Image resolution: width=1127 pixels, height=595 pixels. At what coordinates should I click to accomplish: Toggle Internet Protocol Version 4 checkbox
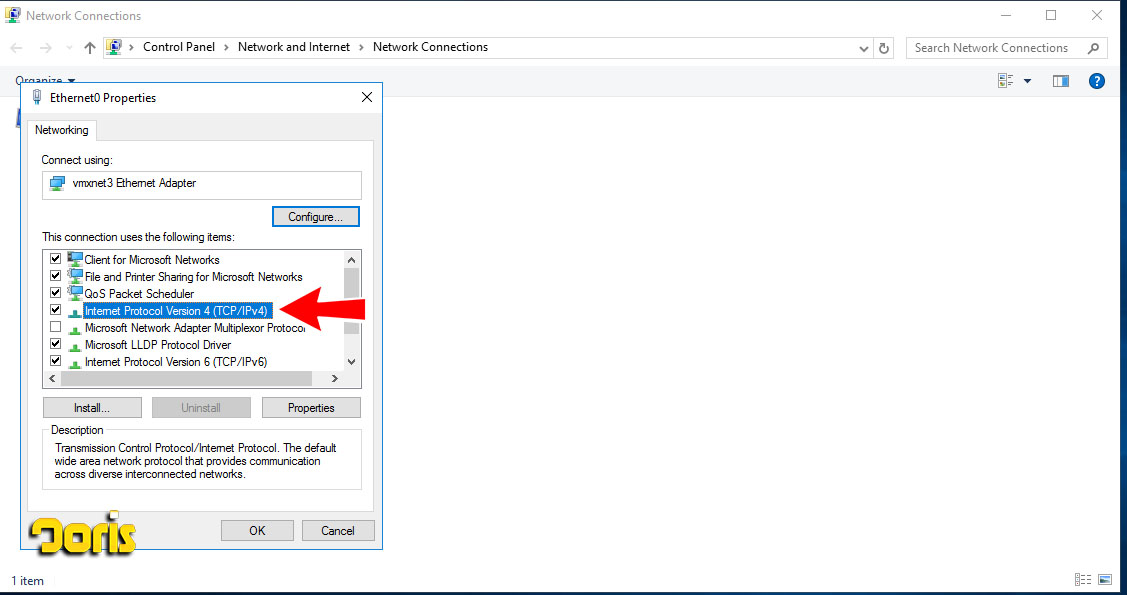click(55, 310)
